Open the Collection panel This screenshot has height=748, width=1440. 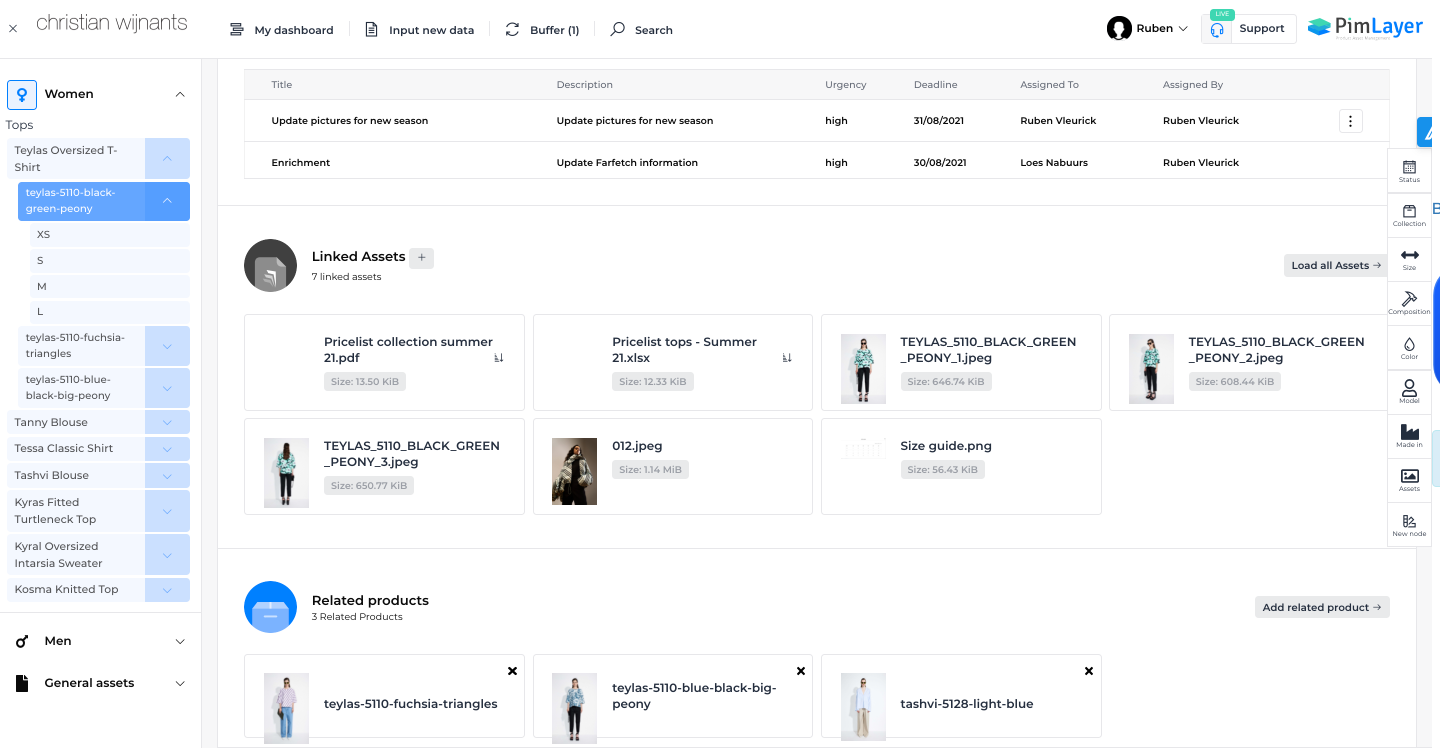1409,213
